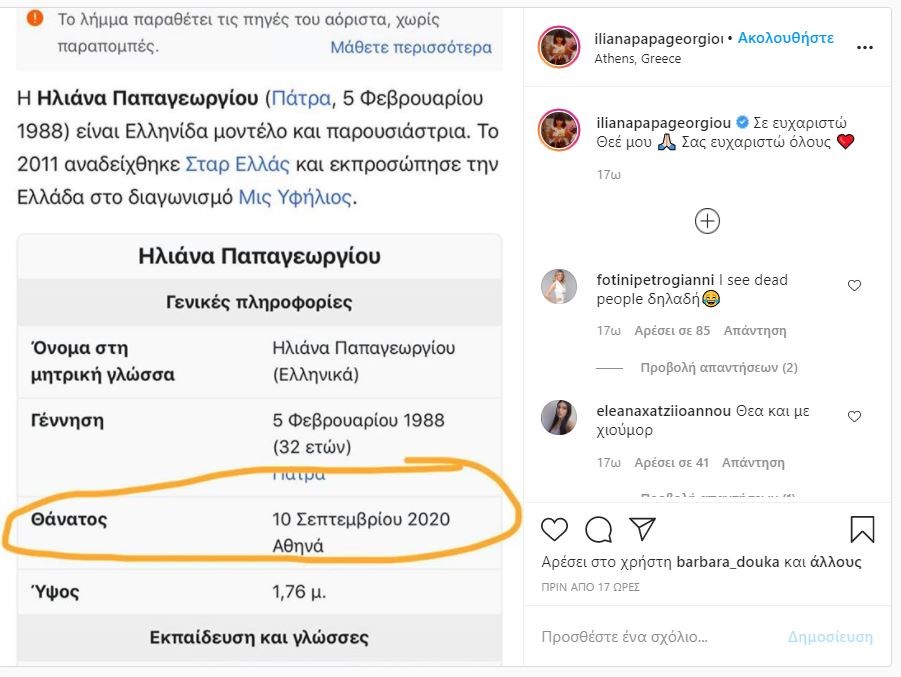This screenshot has height=677, width=901.
Task: Open the three-dot more options menu
Action: [864, 47]
